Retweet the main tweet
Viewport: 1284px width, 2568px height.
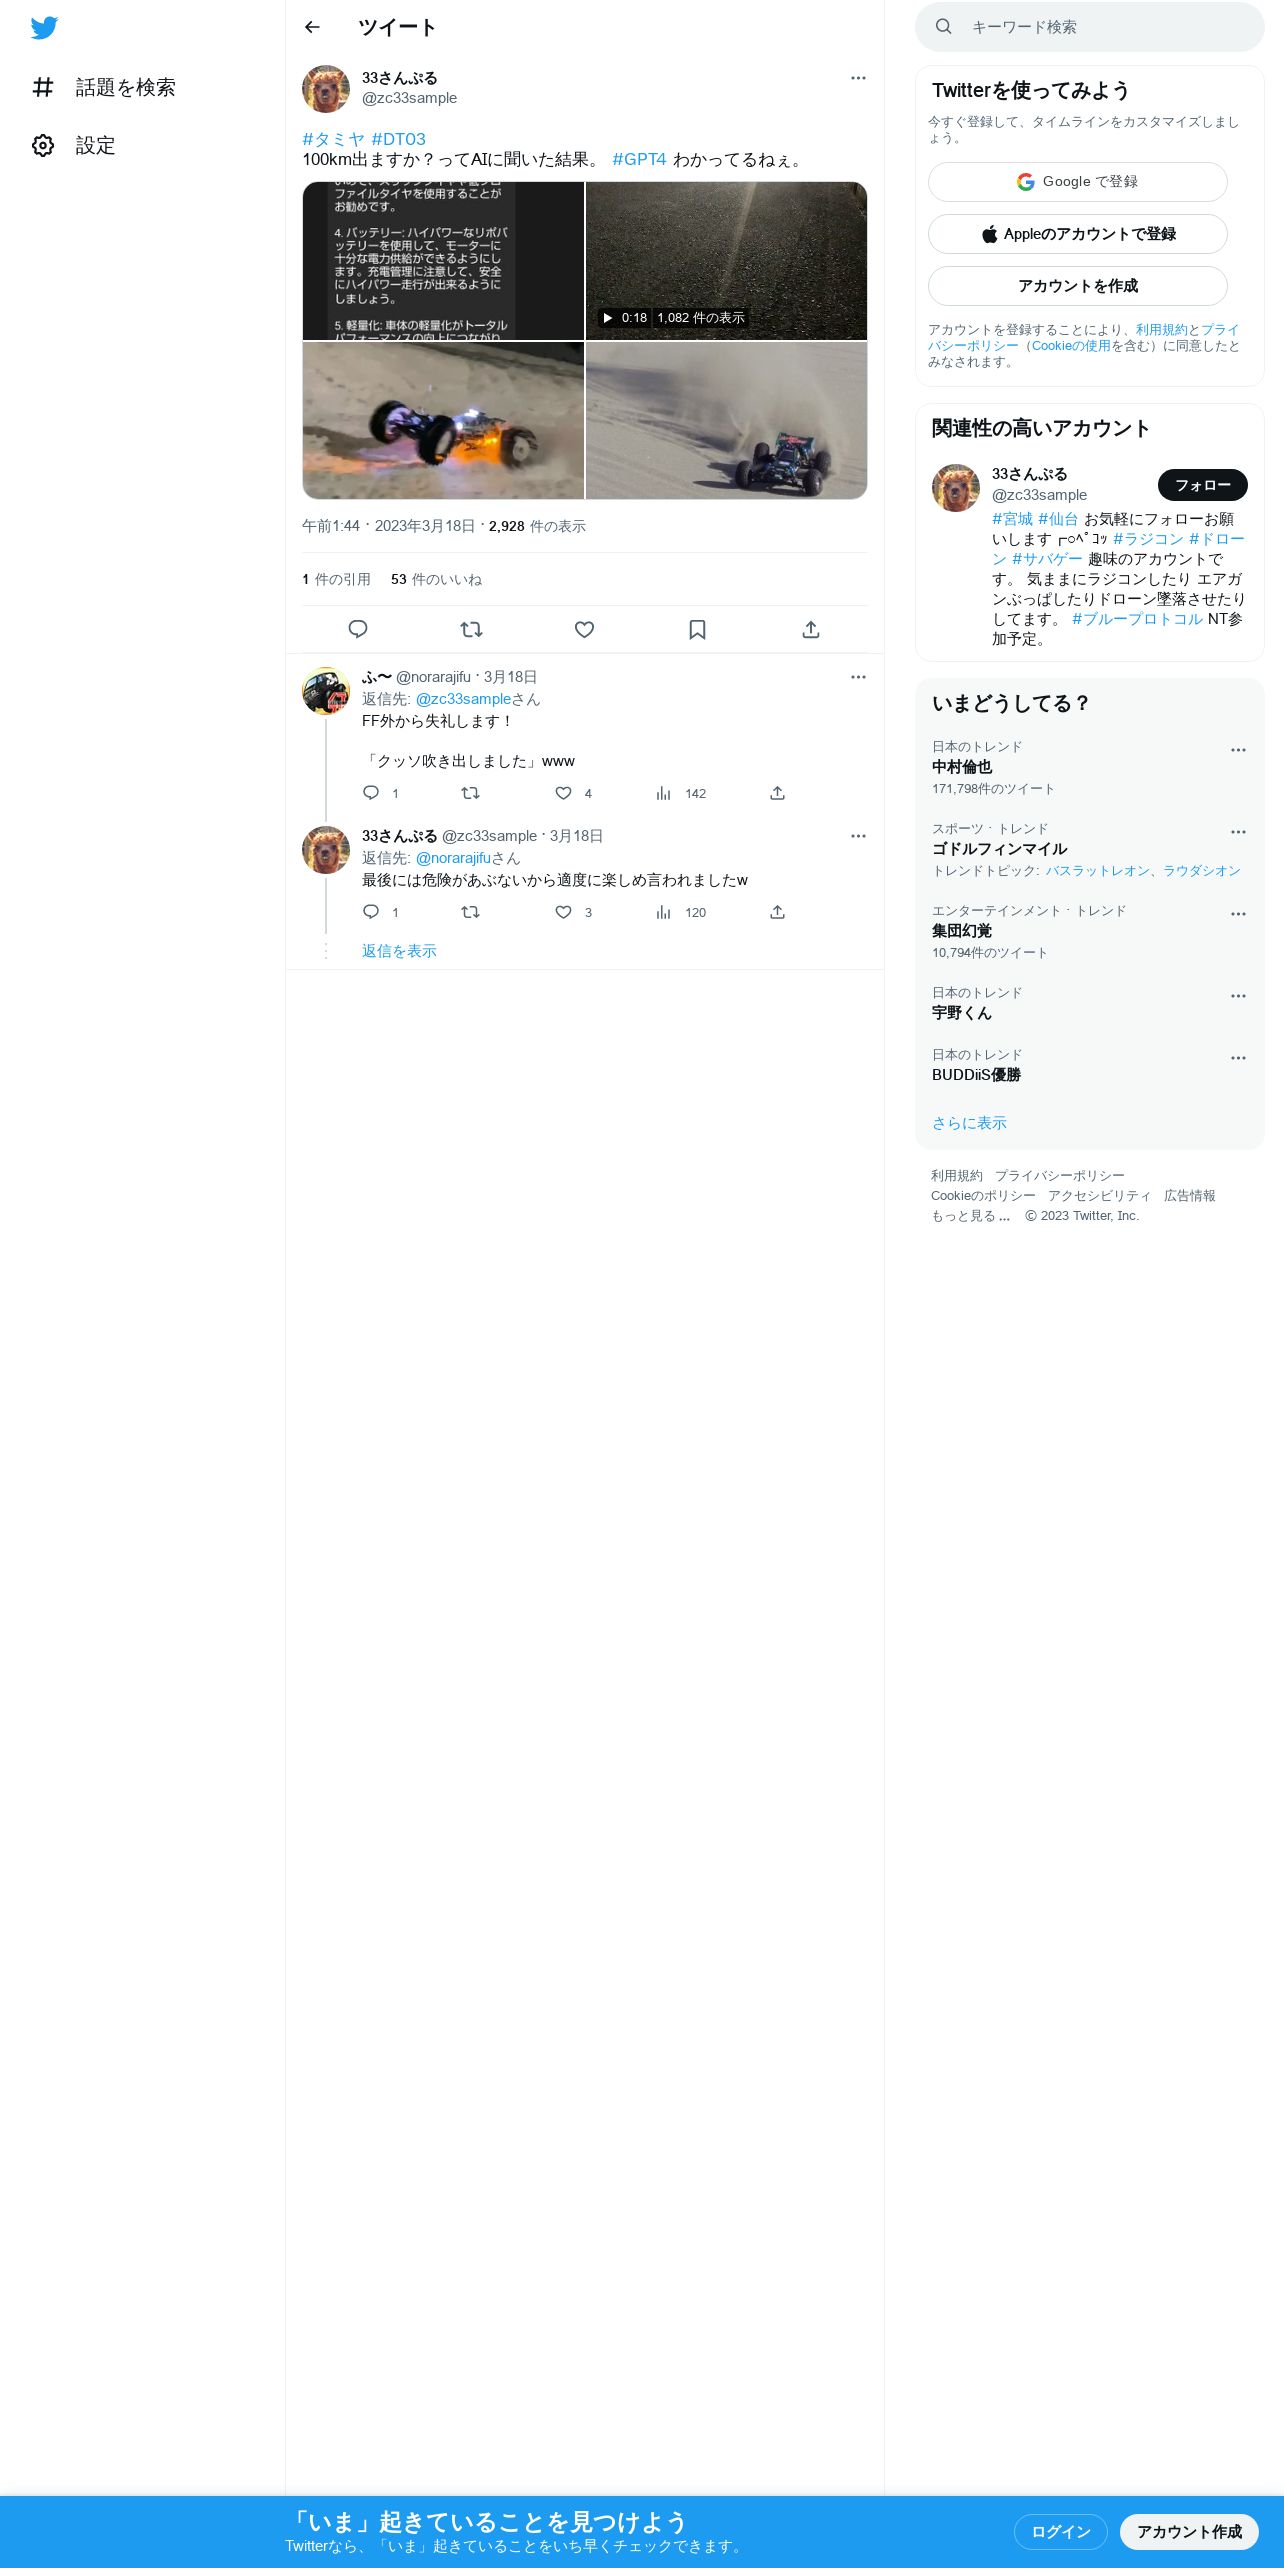tap(471, 629)
